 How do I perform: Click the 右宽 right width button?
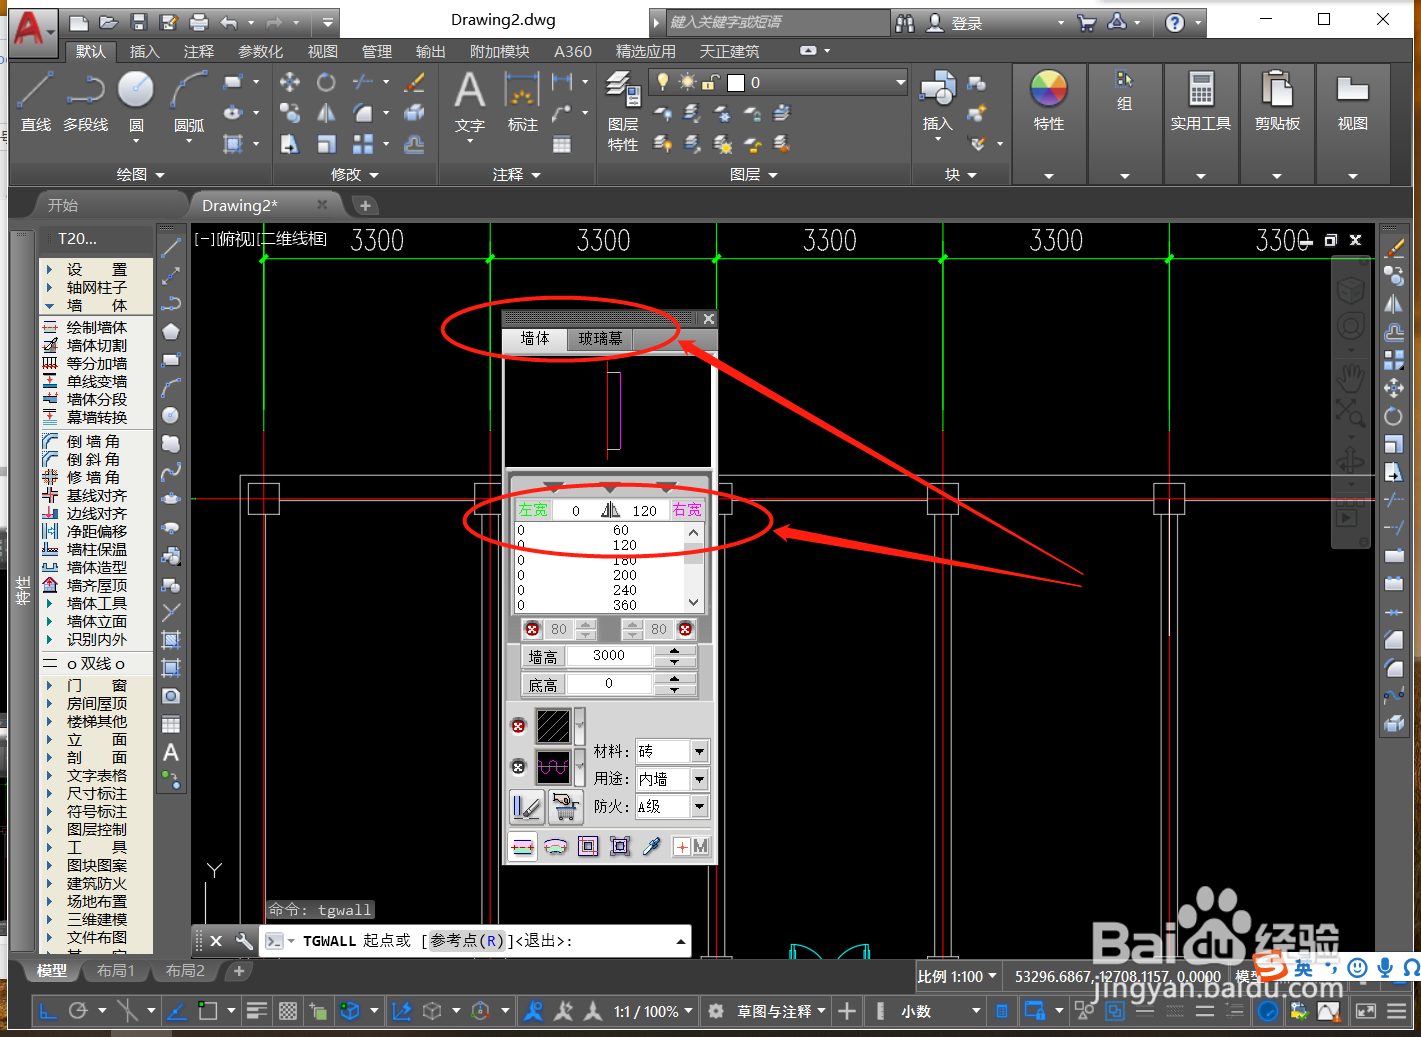pyautogui.click(x=687, y=510)
